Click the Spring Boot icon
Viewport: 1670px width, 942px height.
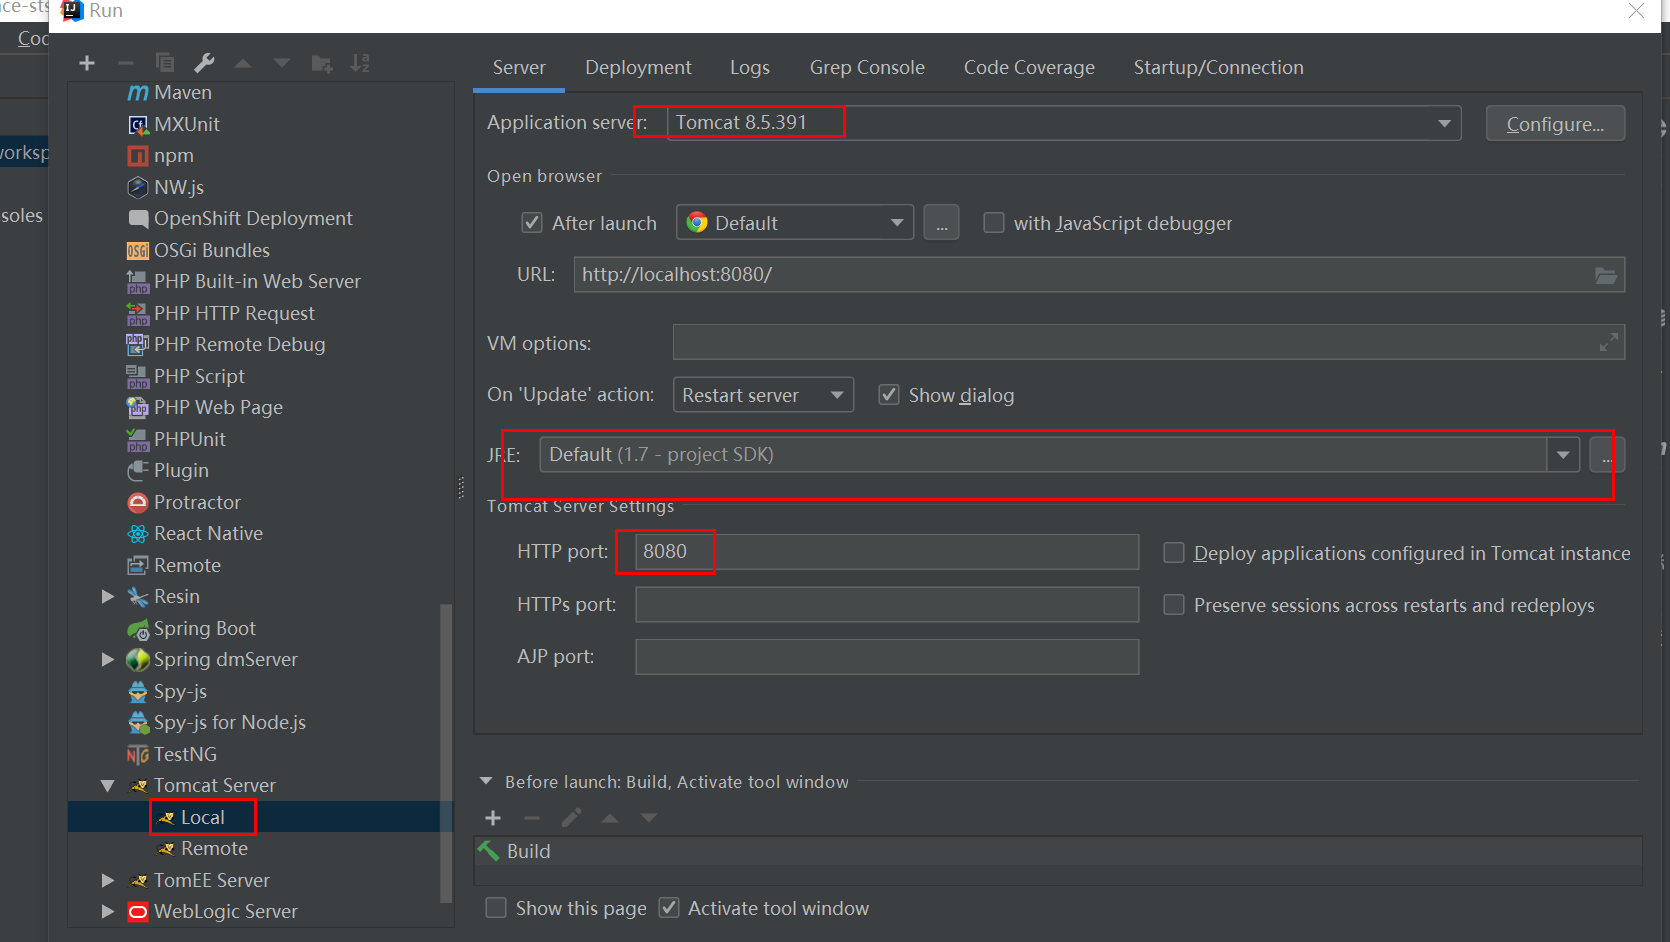coord(138,629)
